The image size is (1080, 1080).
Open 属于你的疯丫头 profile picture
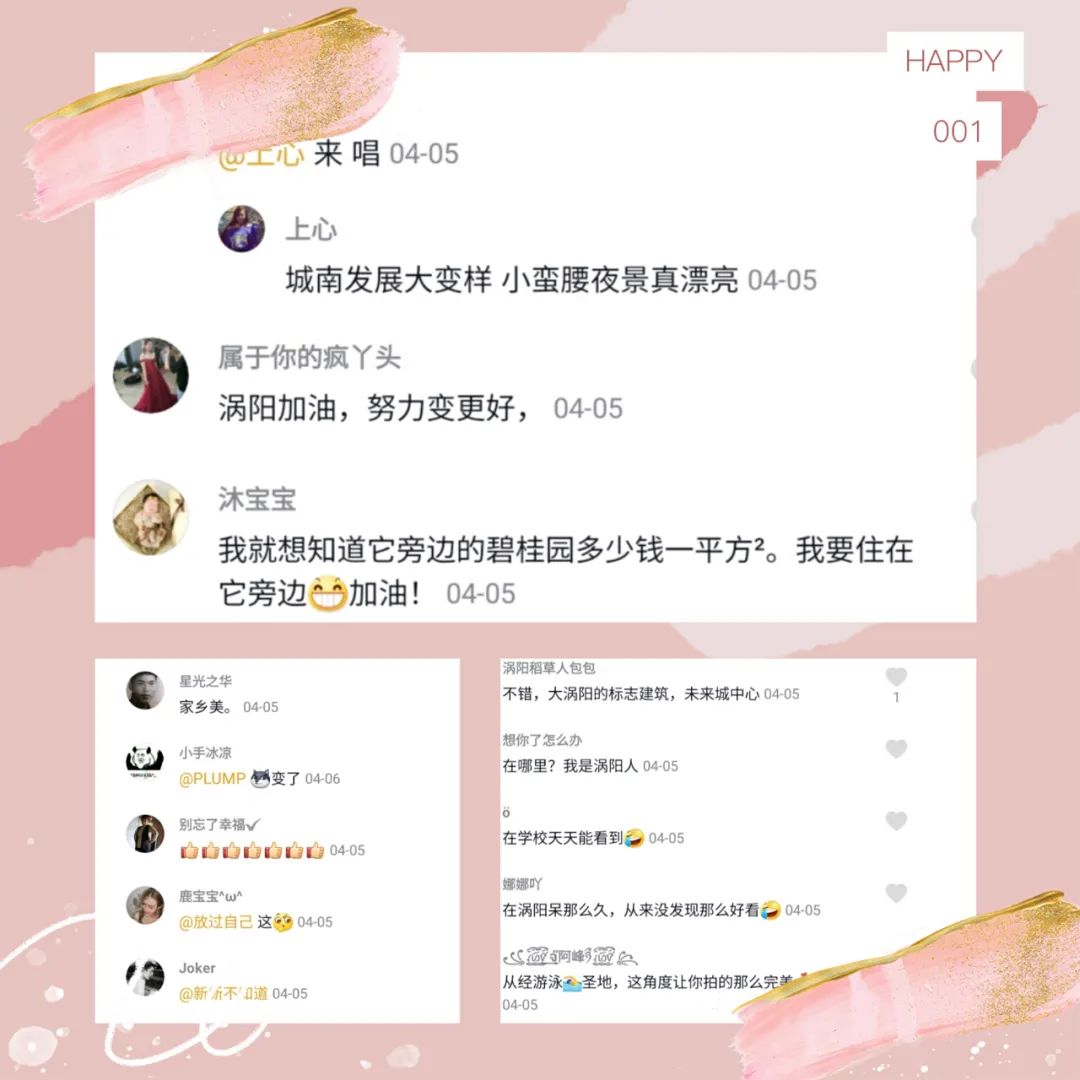(x=151, y=375)
